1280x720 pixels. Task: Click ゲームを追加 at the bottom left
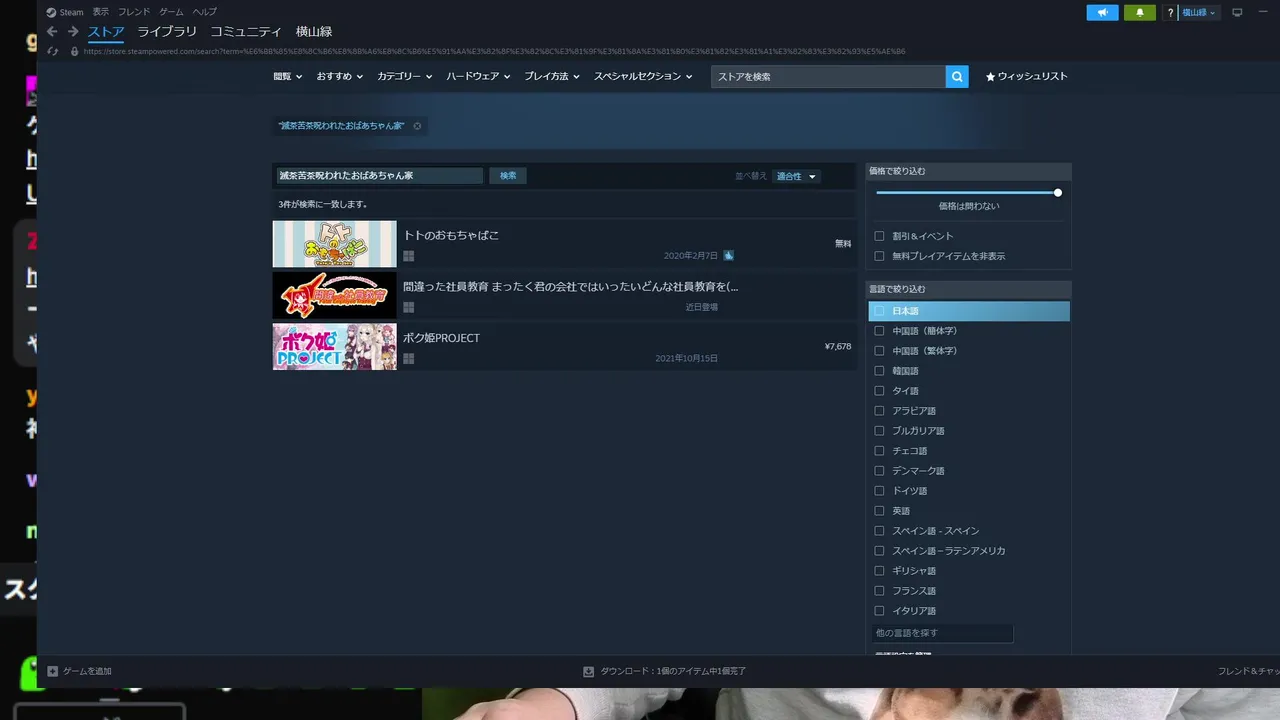point(87,671)
